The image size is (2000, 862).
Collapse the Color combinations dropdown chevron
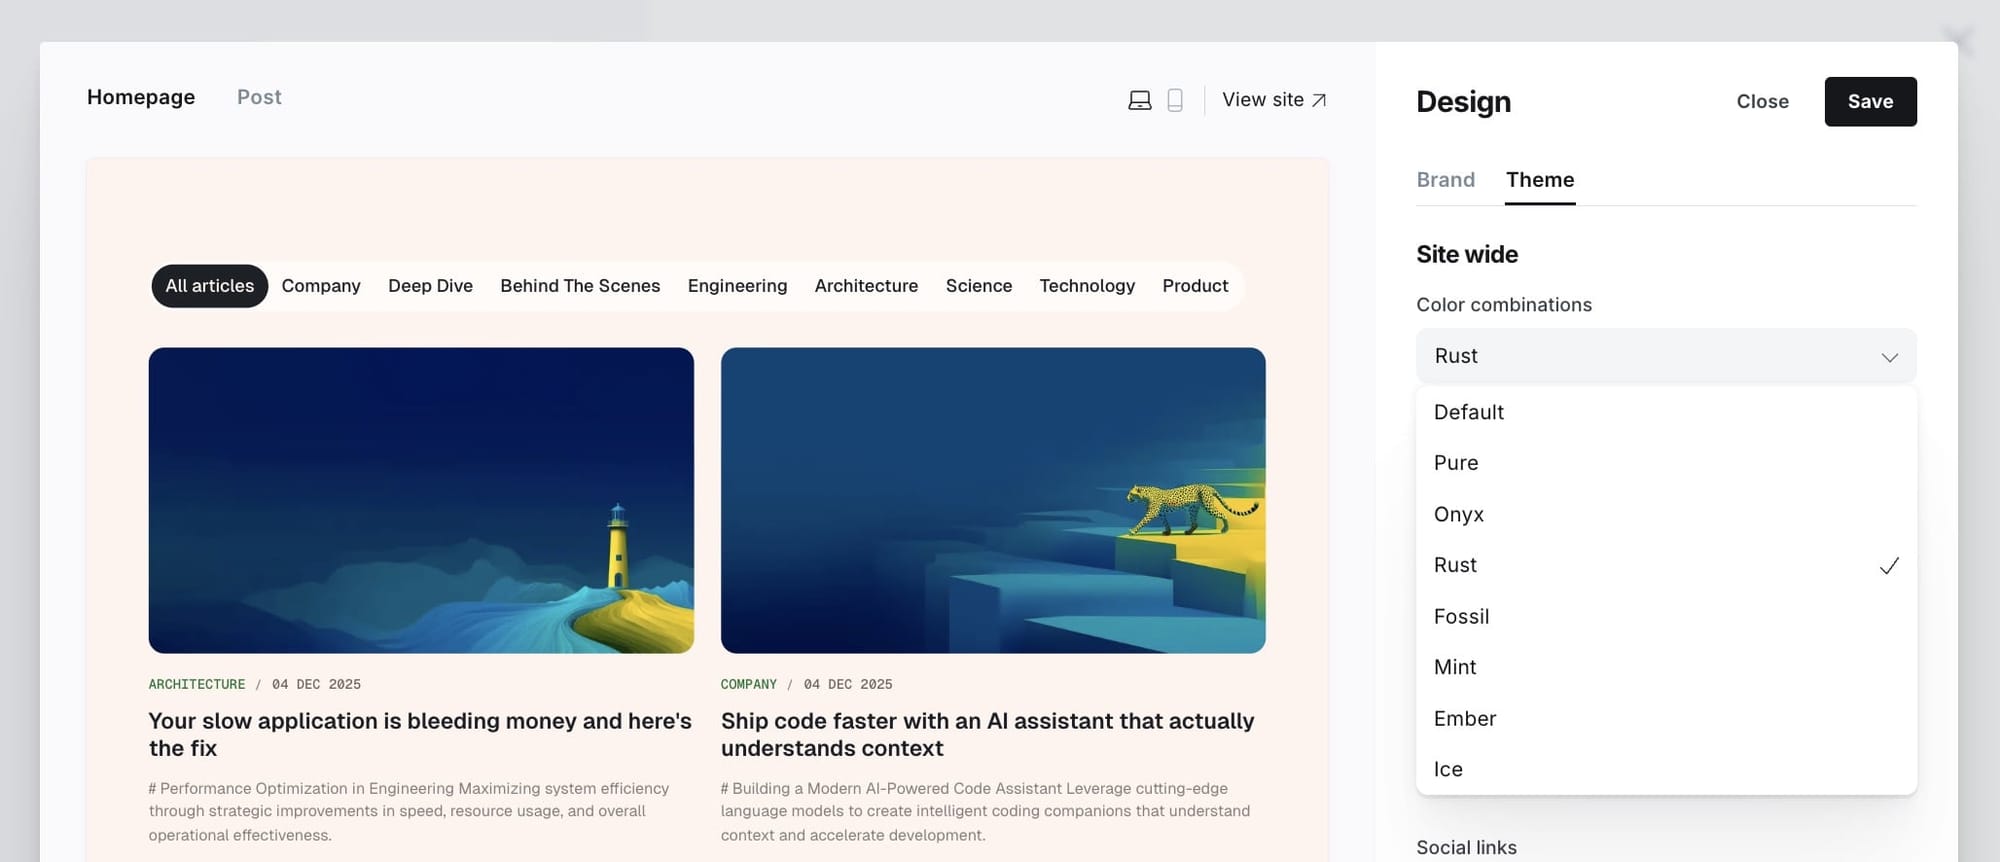(1889, 357)
